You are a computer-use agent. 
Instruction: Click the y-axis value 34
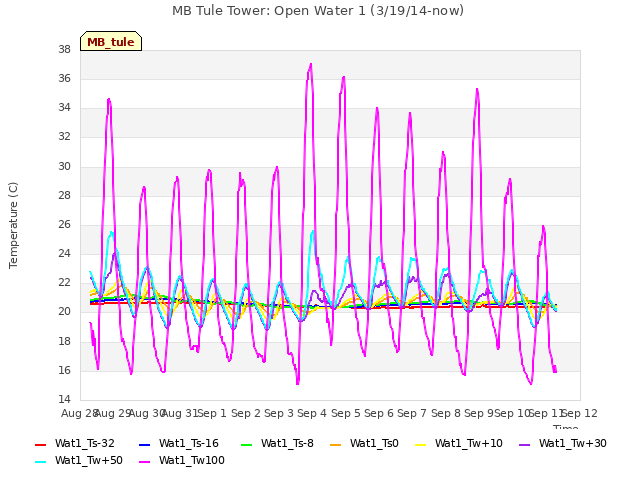tap(64, 108)
